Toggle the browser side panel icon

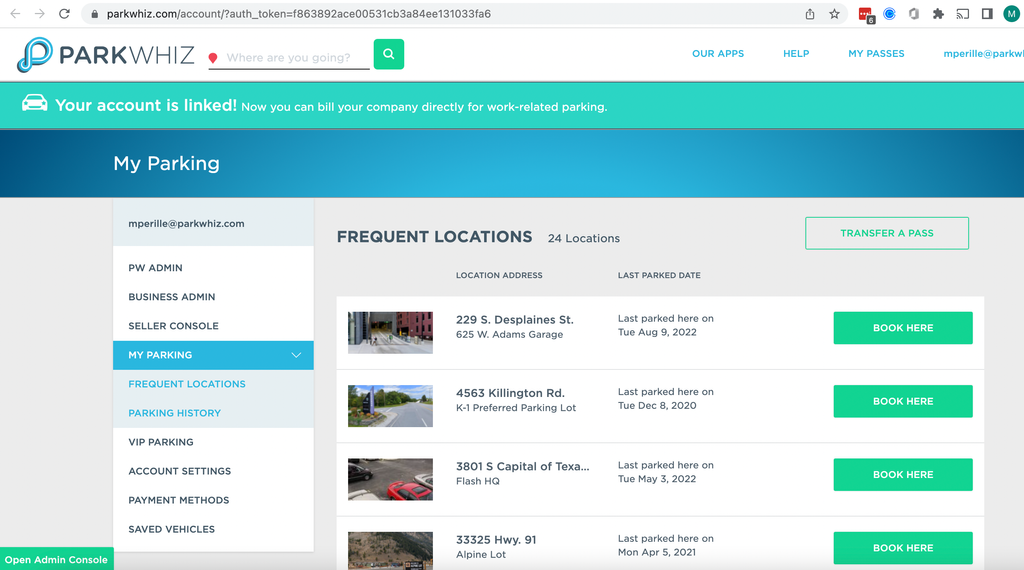[x=987, y=14]
